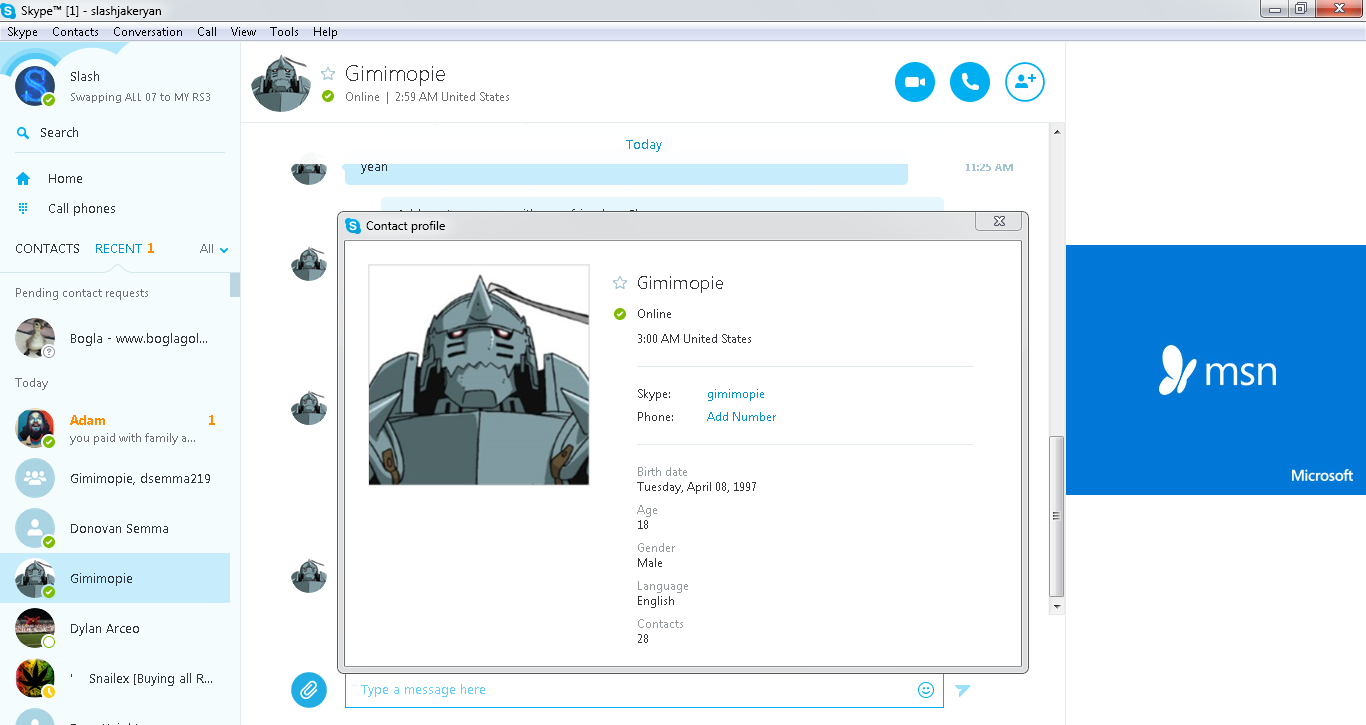The image size is (1366, 725).
Task: Start a voice call with Gimimopie
Action: coord(970,82)
